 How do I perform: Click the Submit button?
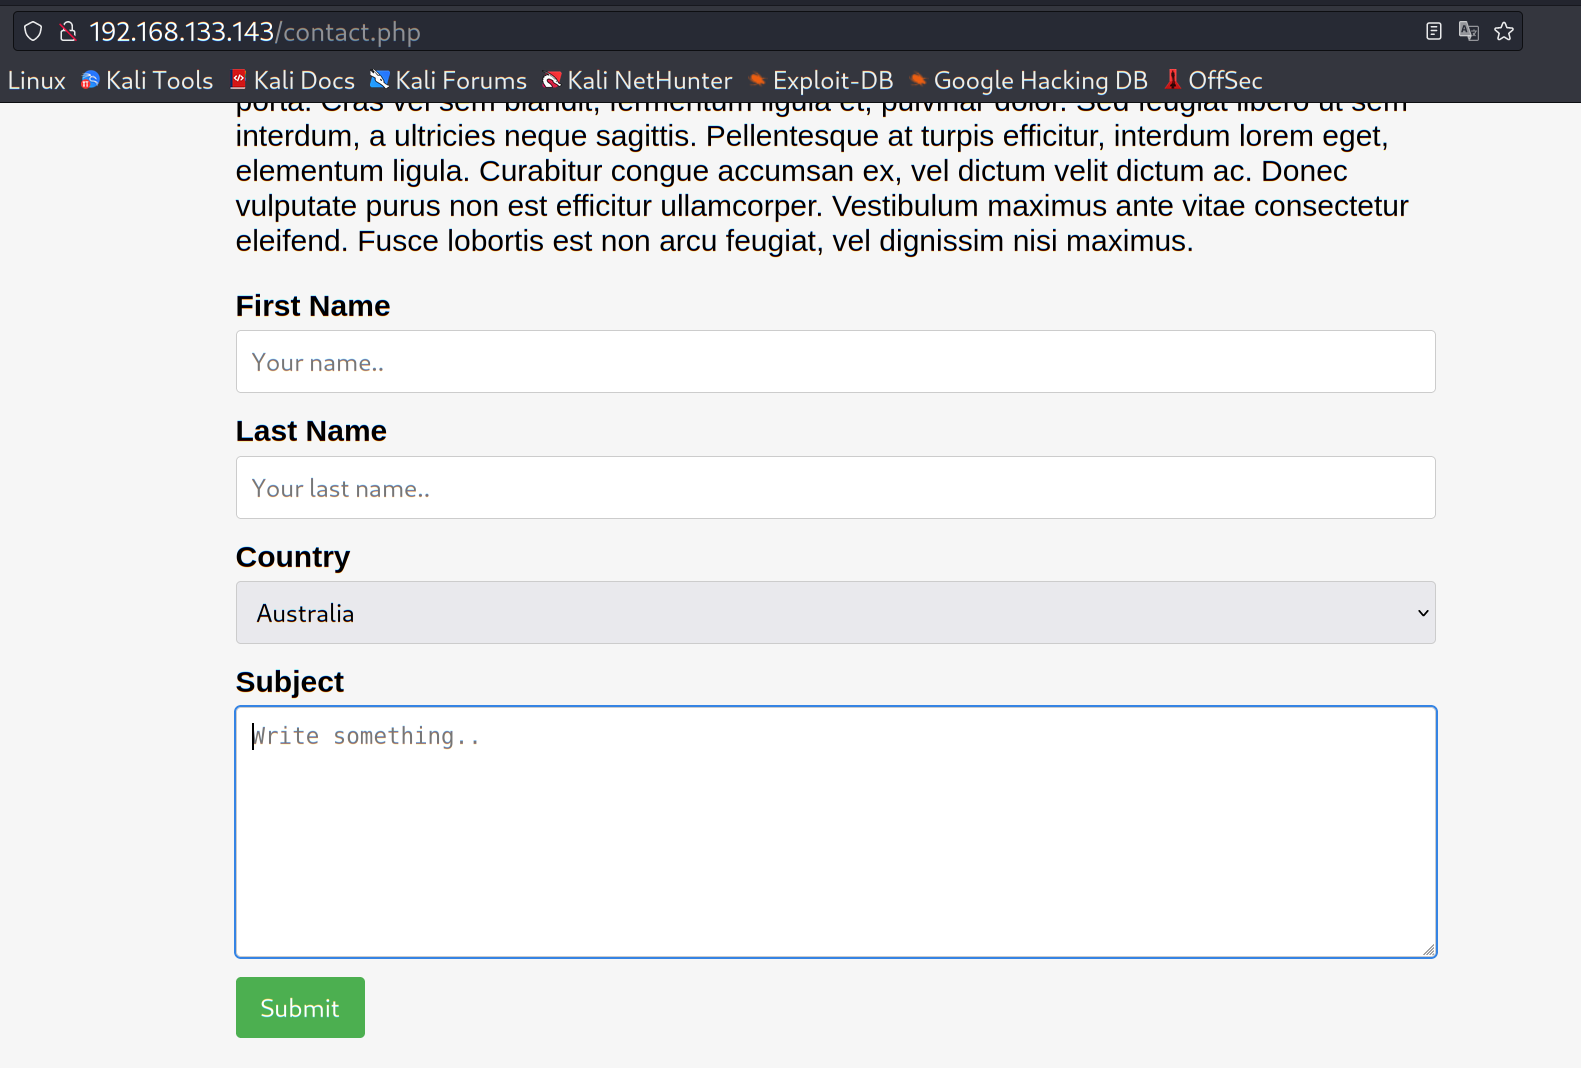pyautogui.click(x=300, y=1008)
